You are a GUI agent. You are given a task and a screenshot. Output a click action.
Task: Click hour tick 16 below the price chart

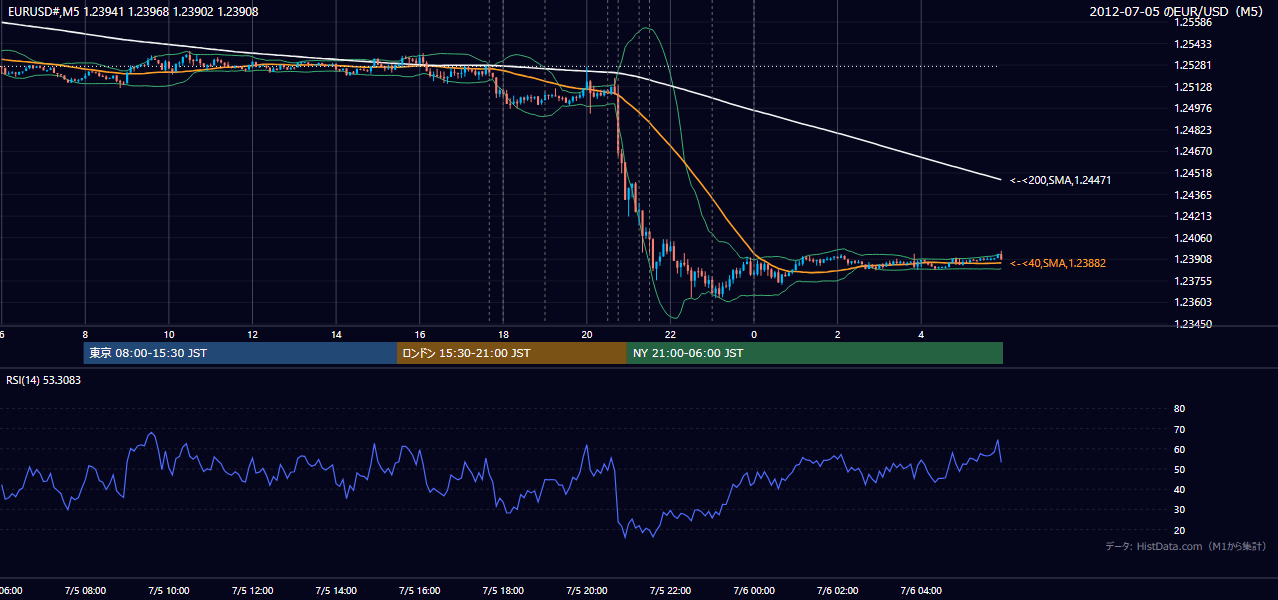point(420,335)
